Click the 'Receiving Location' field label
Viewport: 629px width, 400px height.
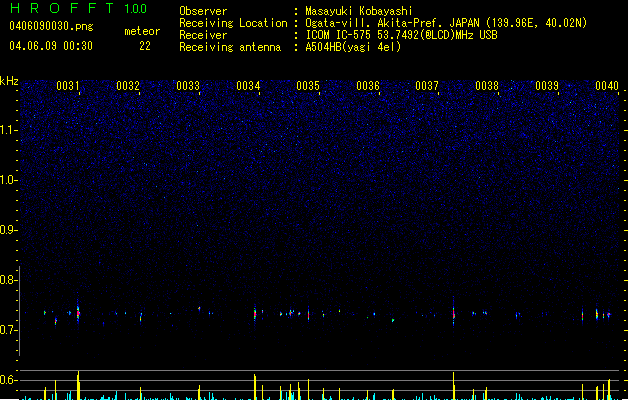pyautogui.click(x=233, y=23)
